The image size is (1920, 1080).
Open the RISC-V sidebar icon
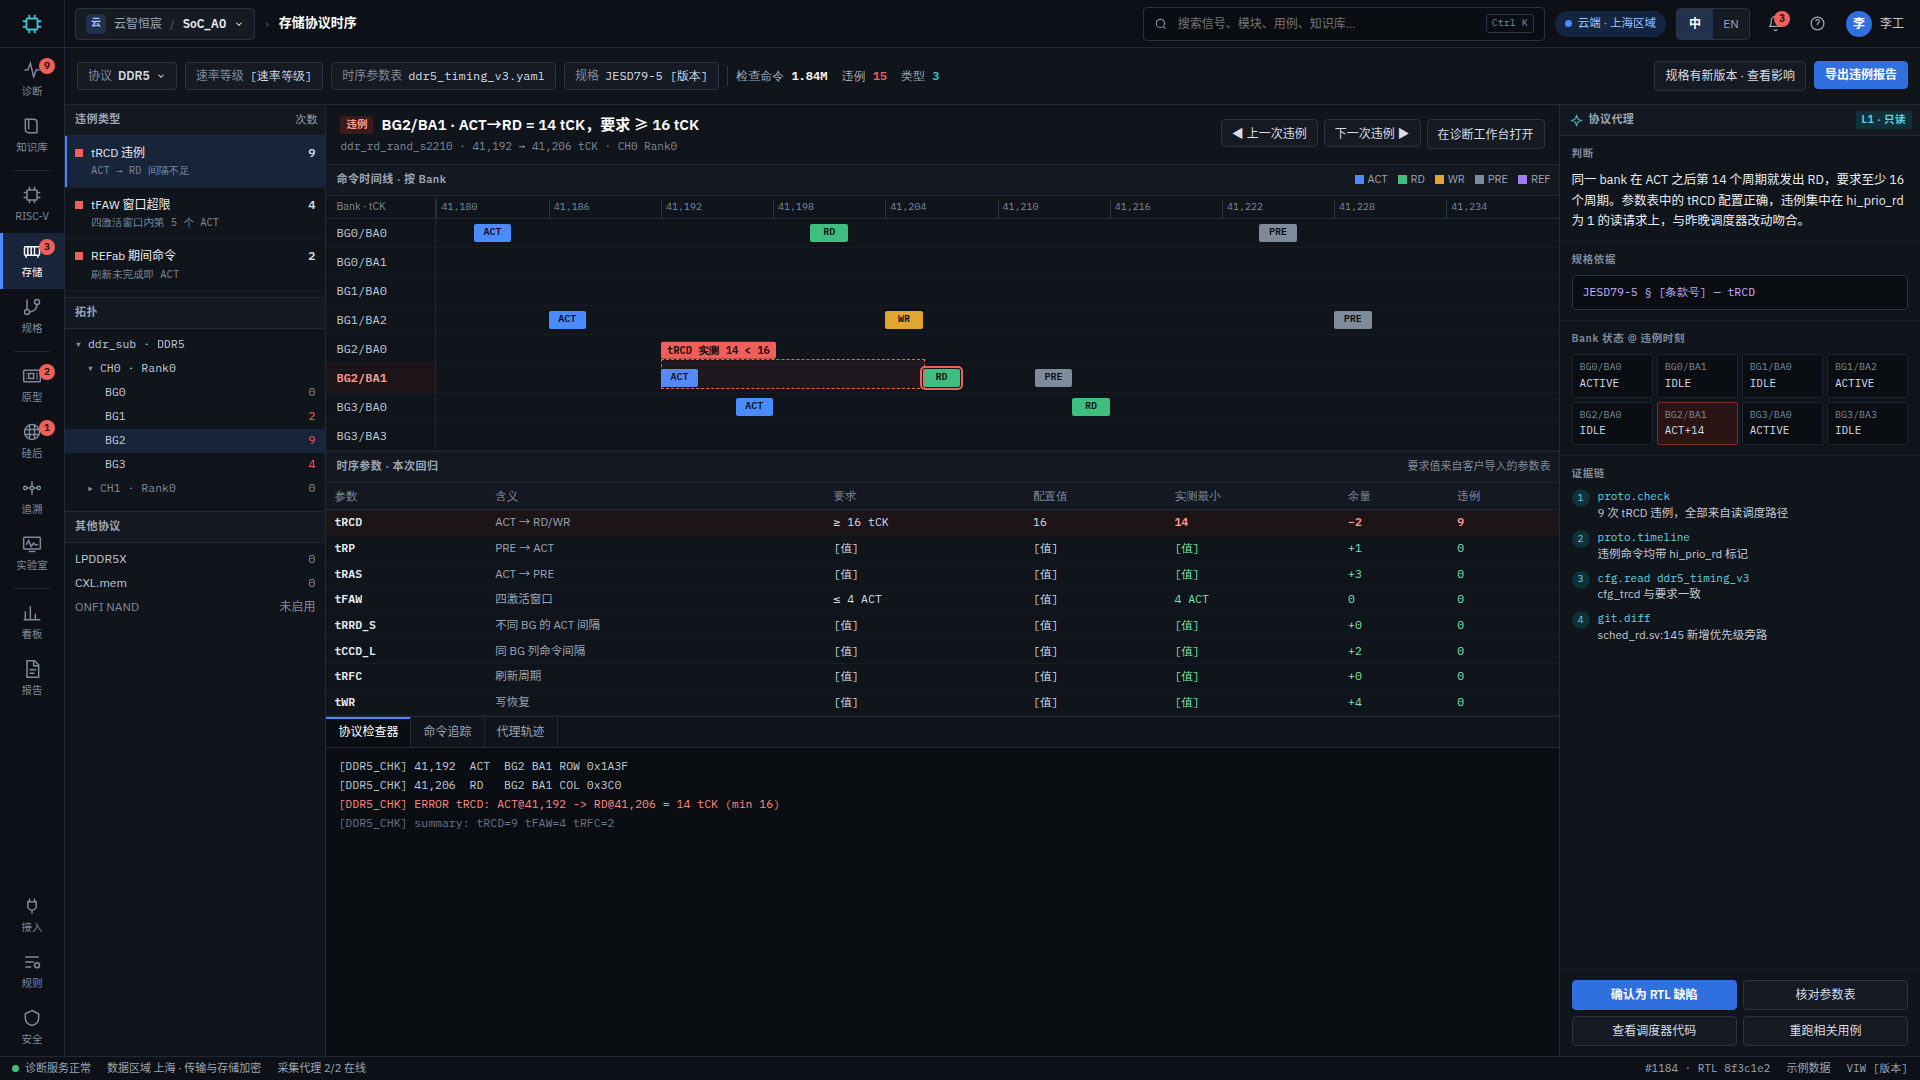click(x=32, y=203)
